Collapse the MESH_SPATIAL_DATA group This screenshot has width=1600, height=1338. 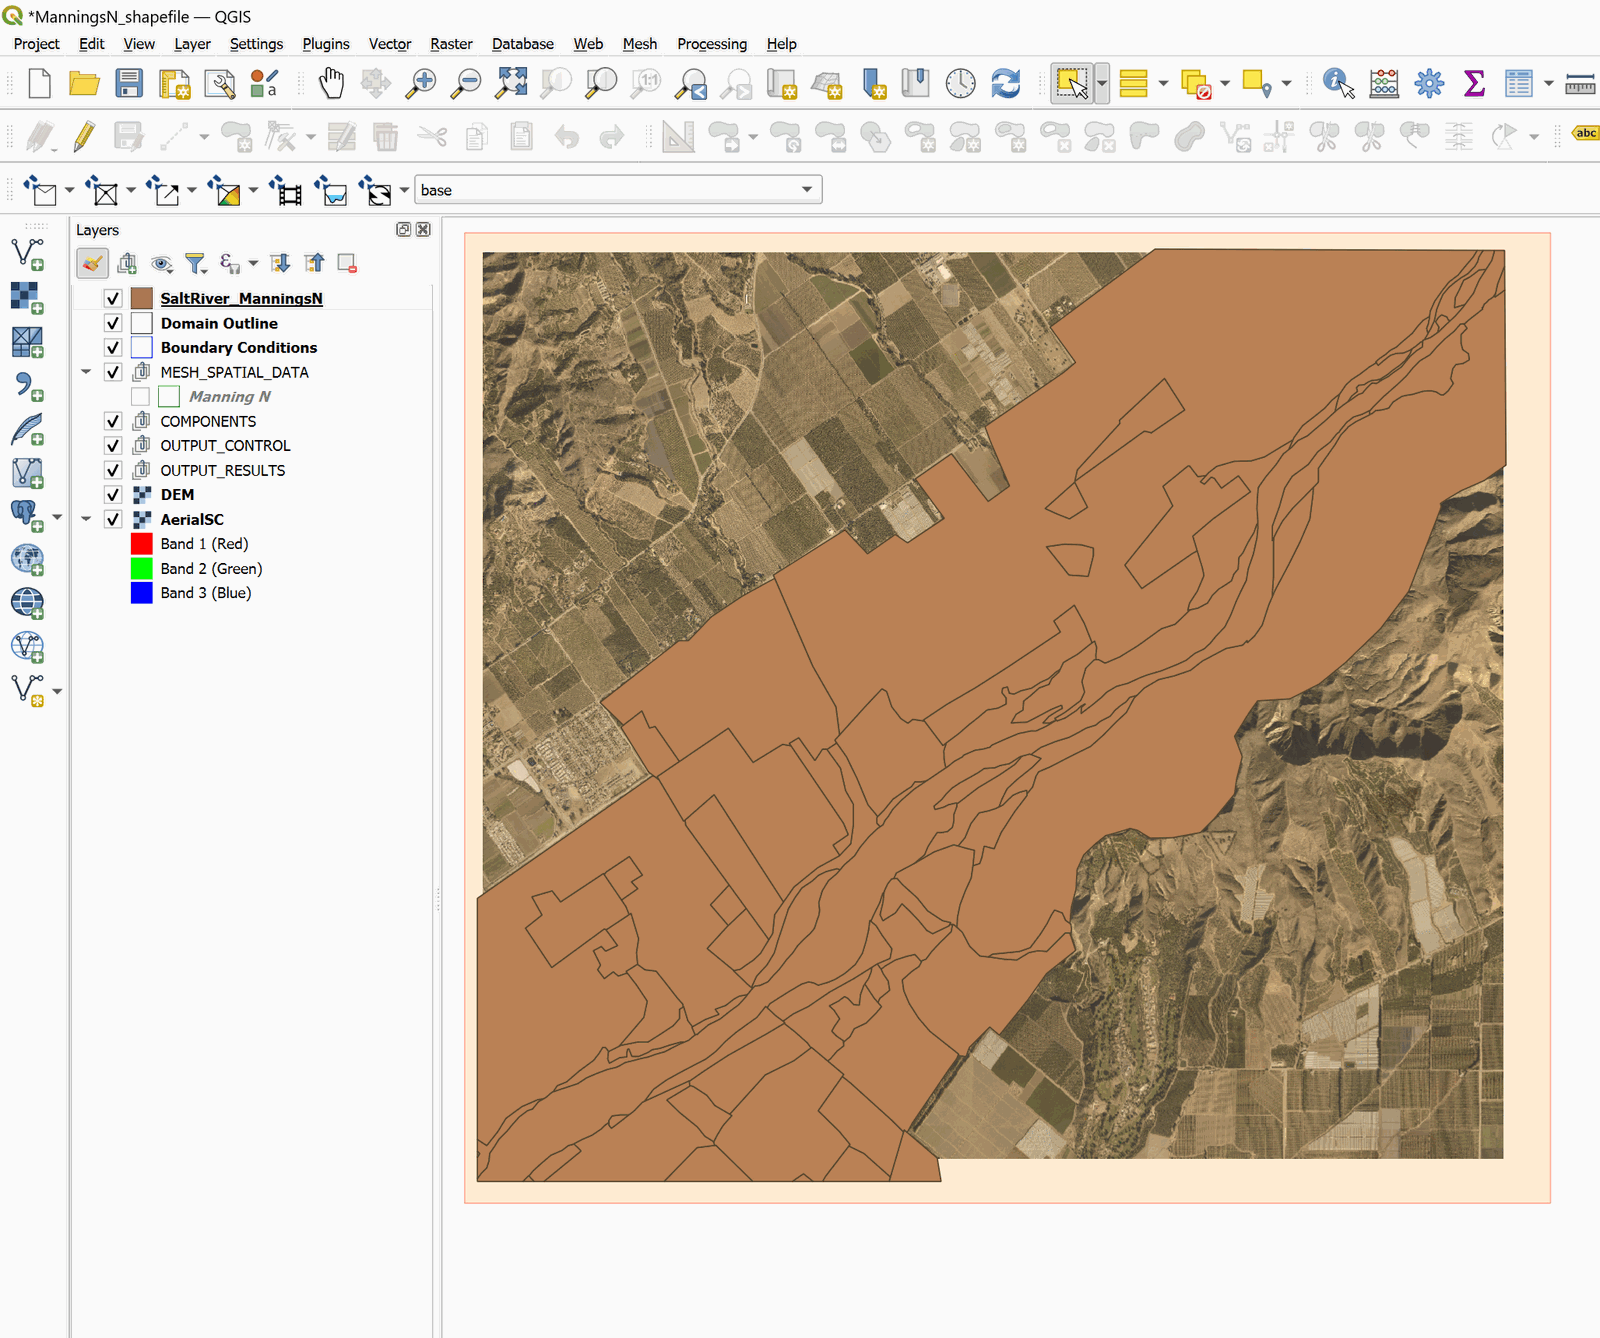pos(86,372)
